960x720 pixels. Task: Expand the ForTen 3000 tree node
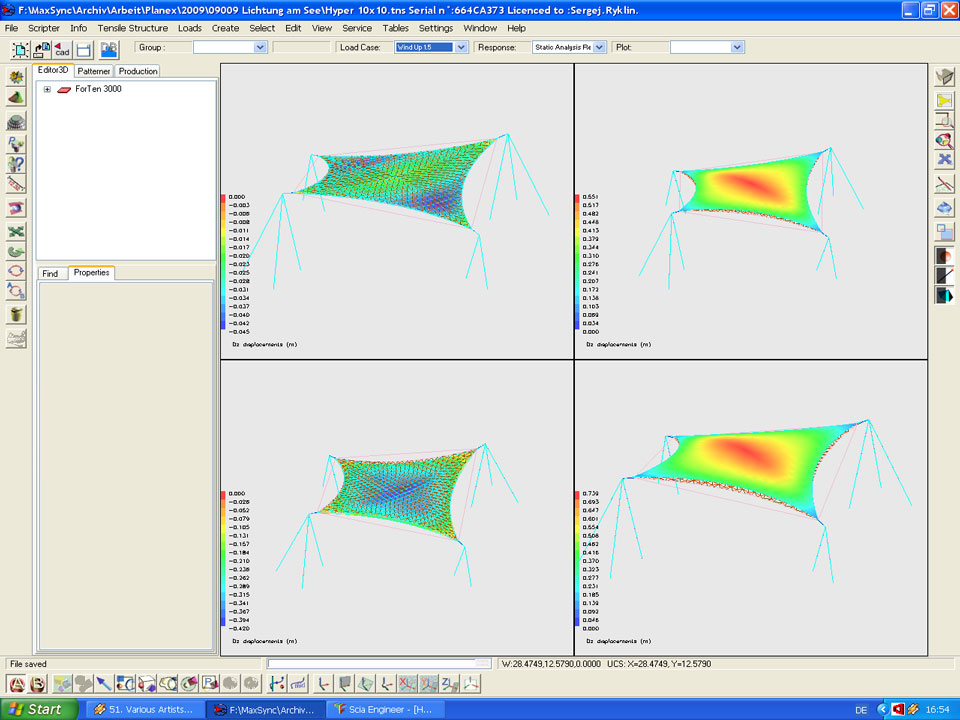pyautogui.click(x=47, y=89)
